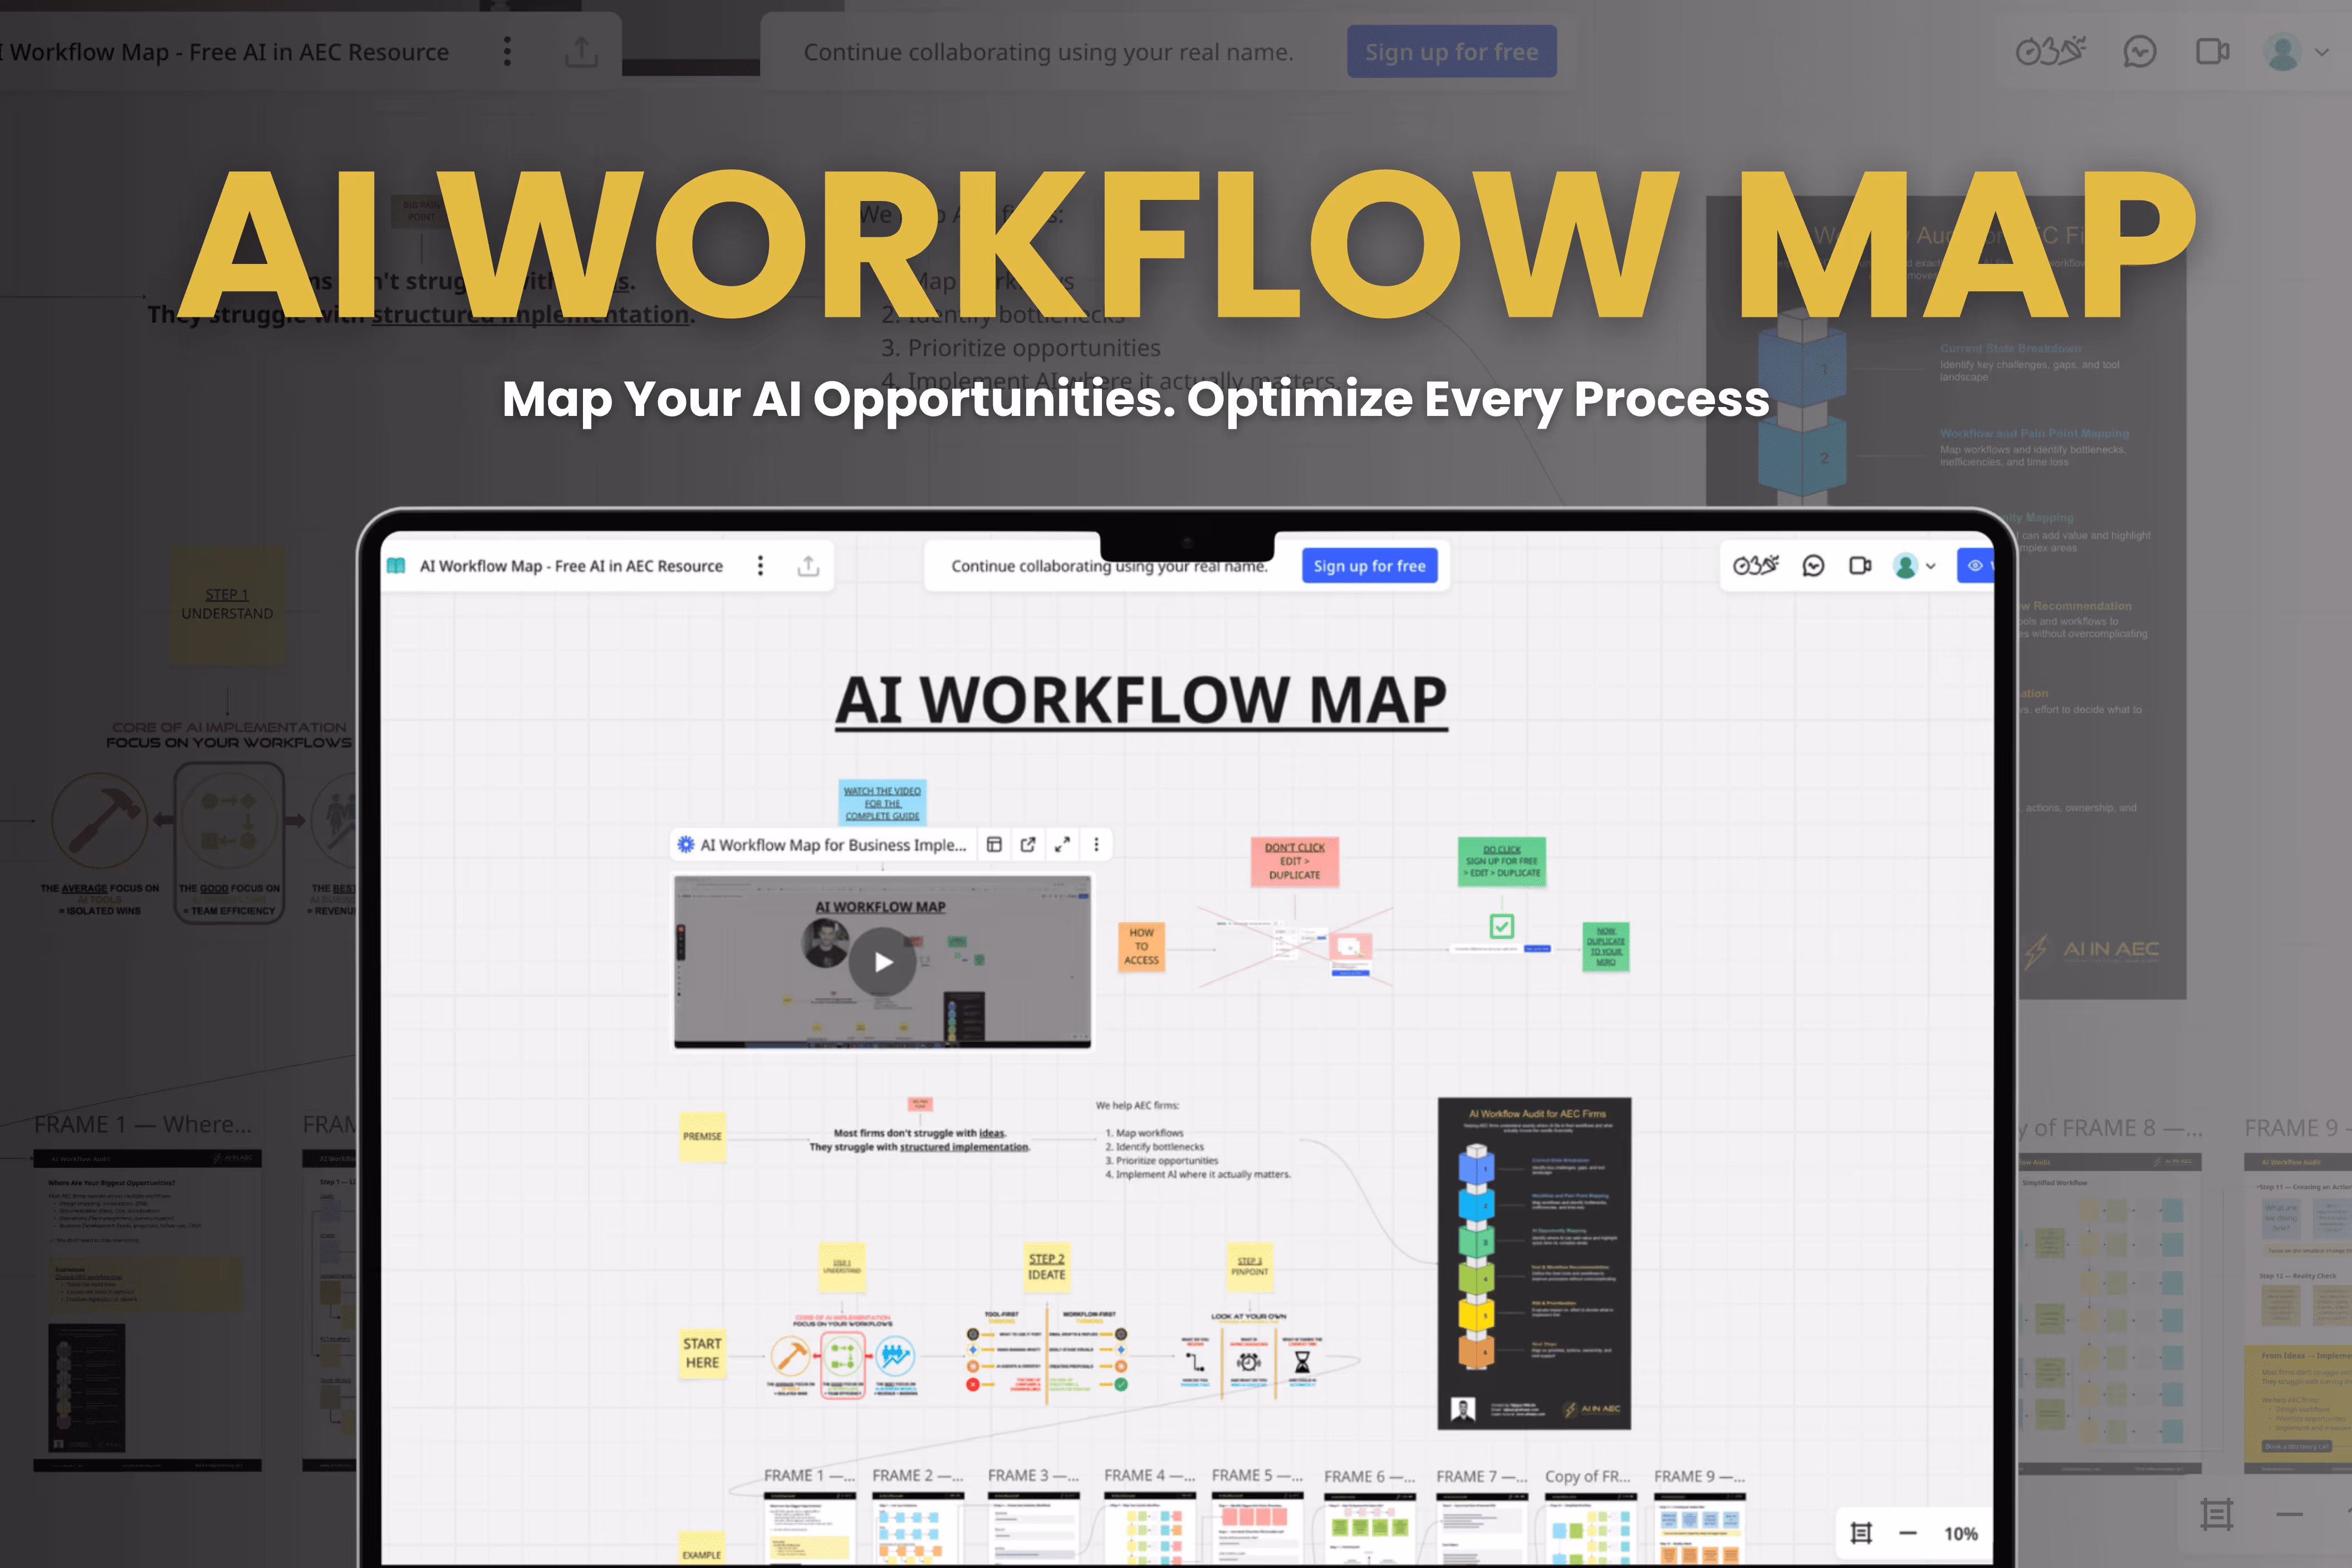Play the AI Workflow Map video
The width and height of the screenshot is (2352, 1568).
click(882, 962)
